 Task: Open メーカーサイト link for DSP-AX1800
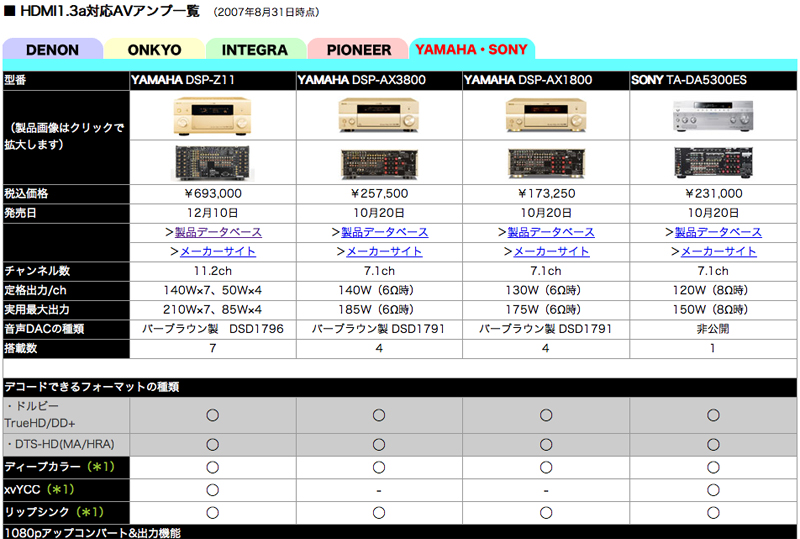[x=551, y=252]
